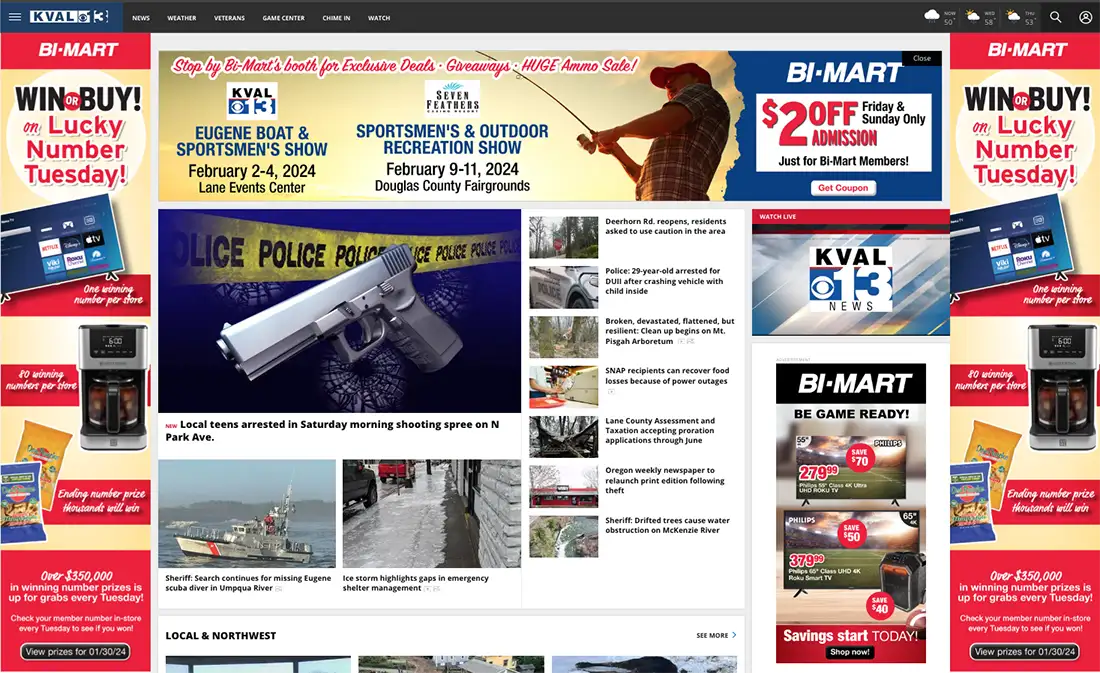Click the left Bi-Mart Lucky Number Tuesday ad

(x=75, y=352)
